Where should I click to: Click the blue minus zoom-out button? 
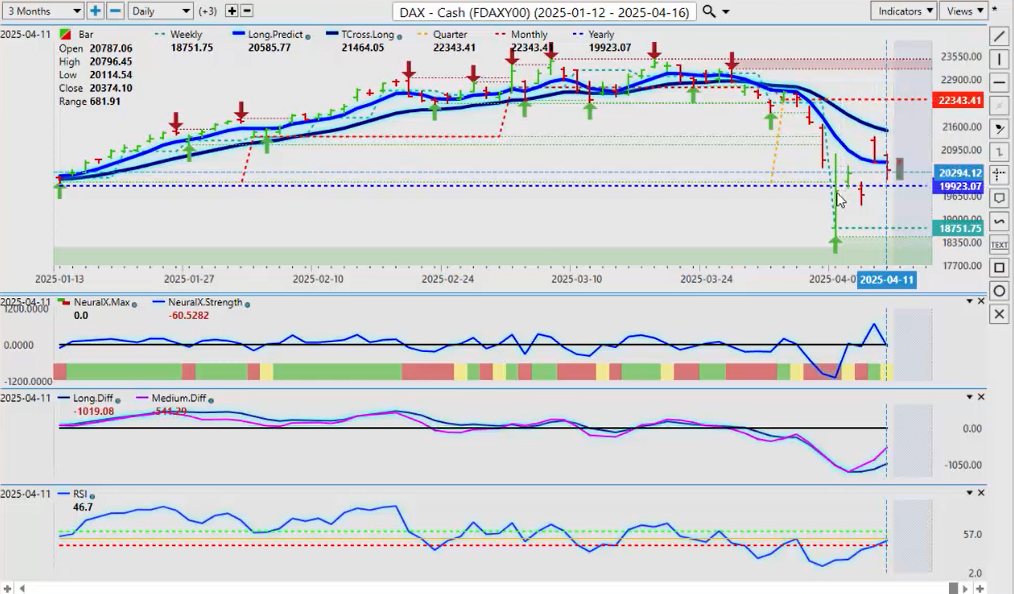(x=115, y=11)
